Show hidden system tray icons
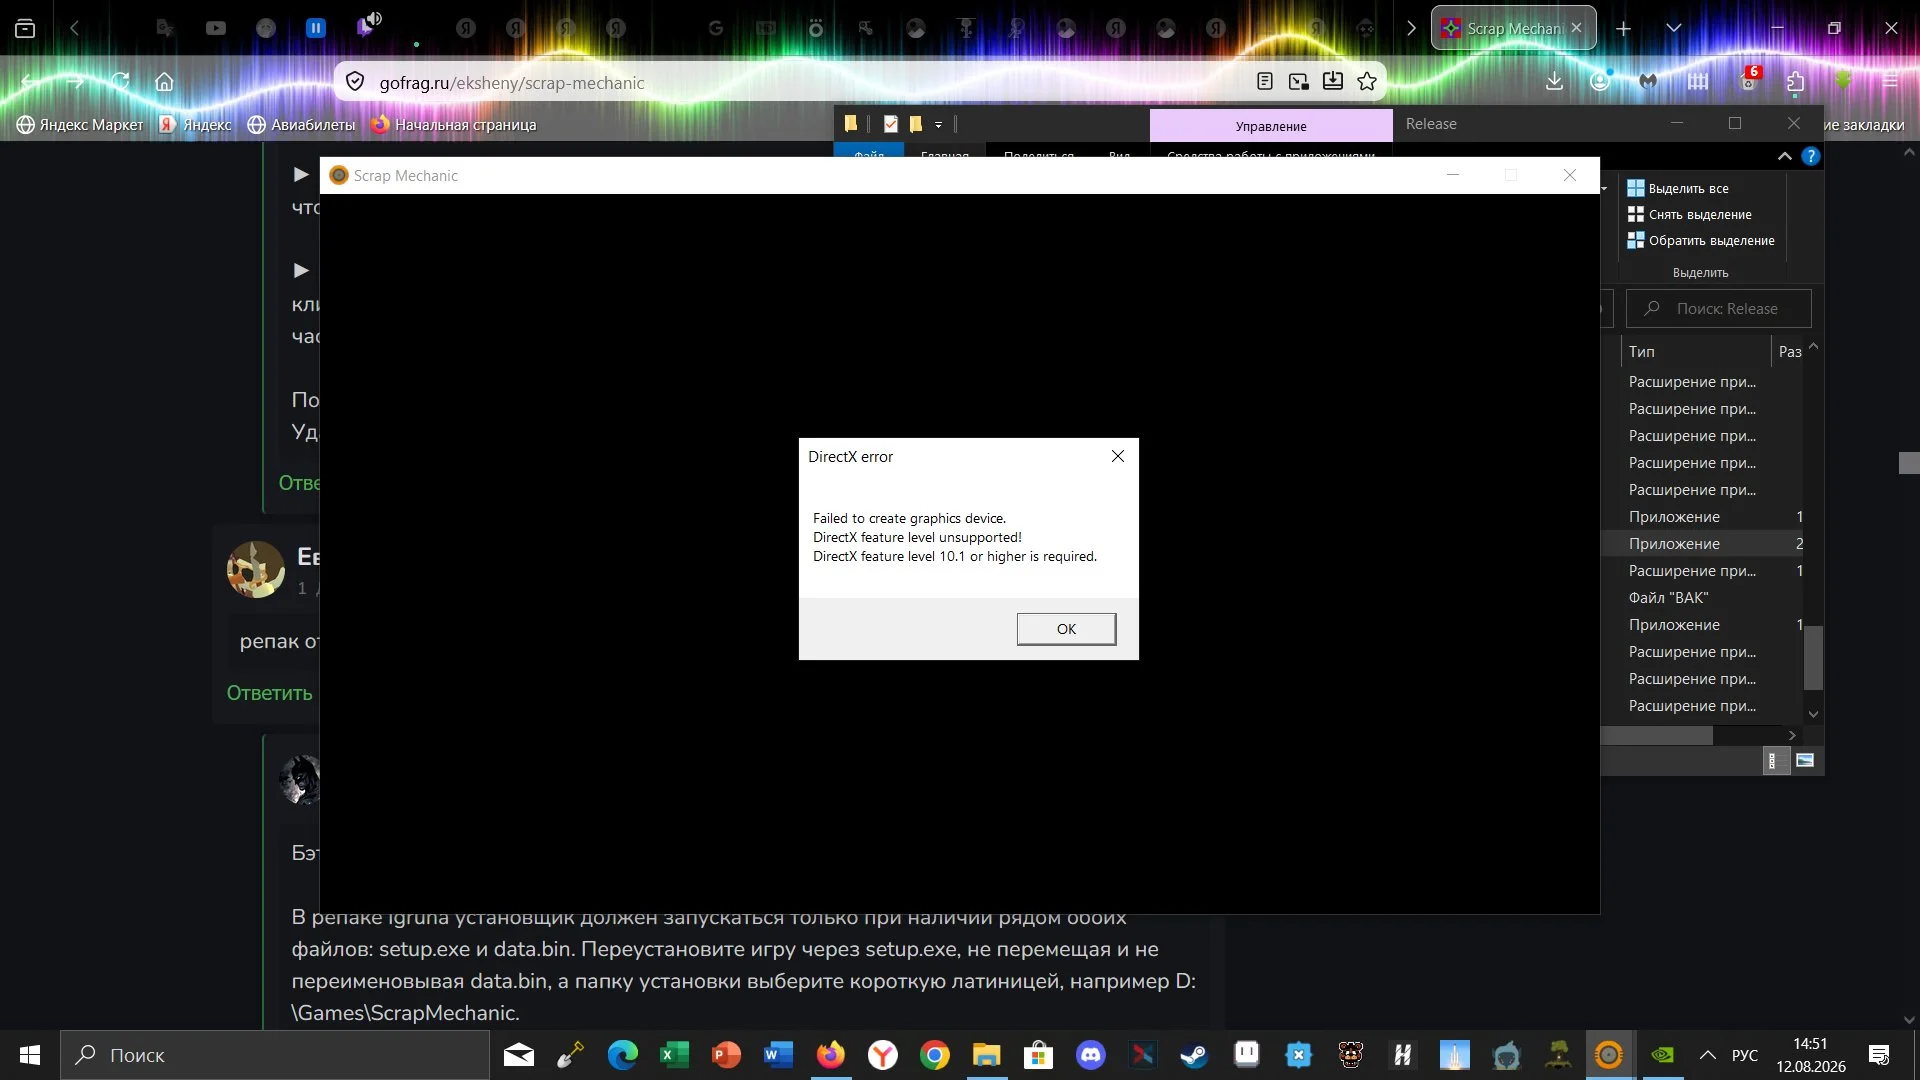Viewport: 1920px width, 1080px height. pyautogui.click(x=1708, y=1055)
